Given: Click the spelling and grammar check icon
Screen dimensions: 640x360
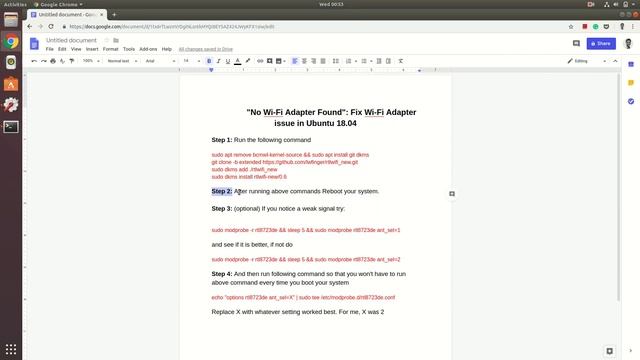Looking at the screenshot, I should (62, 61).
